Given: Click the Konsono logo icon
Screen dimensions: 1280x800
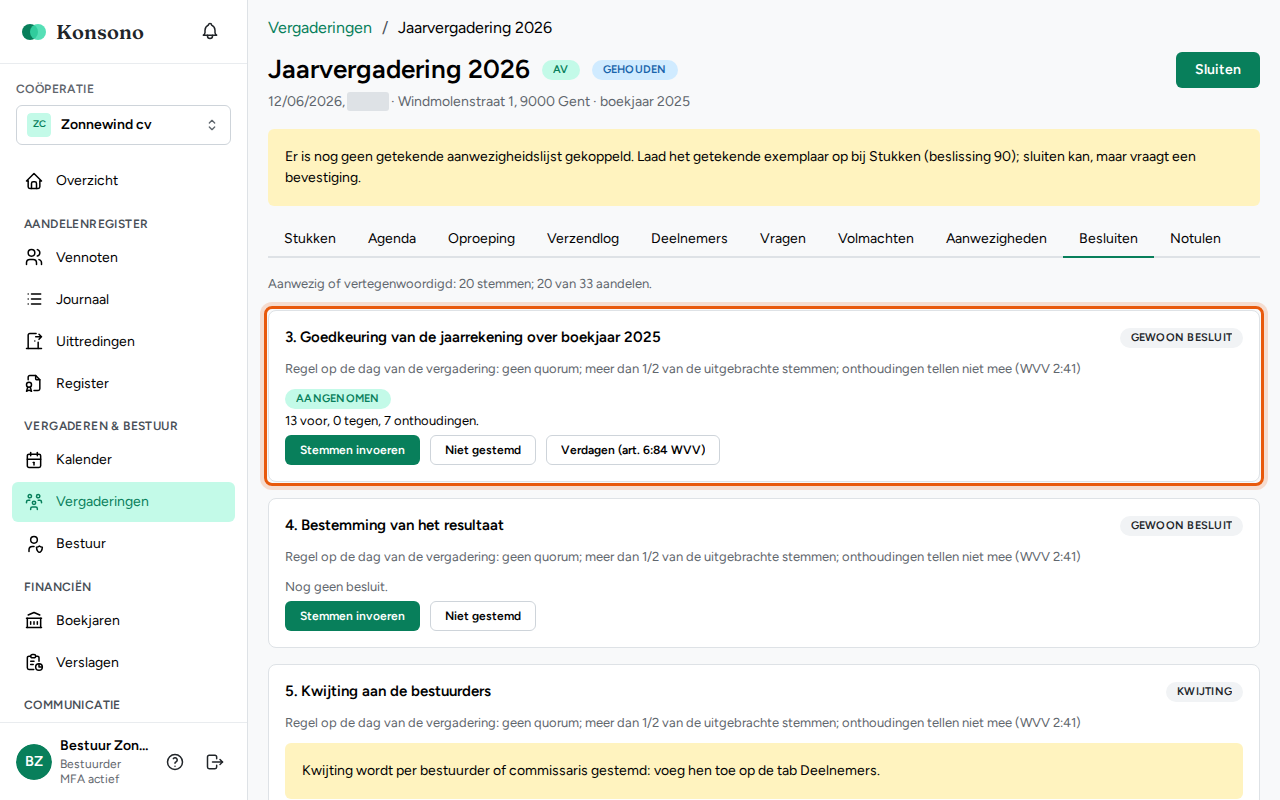Looking at the screenshot, I should tap(34, 32).
